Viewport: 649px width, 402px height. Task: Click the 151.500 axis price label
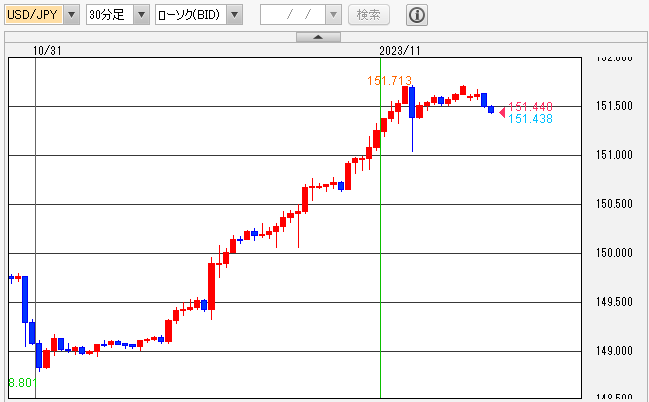(x=614, y=106)
